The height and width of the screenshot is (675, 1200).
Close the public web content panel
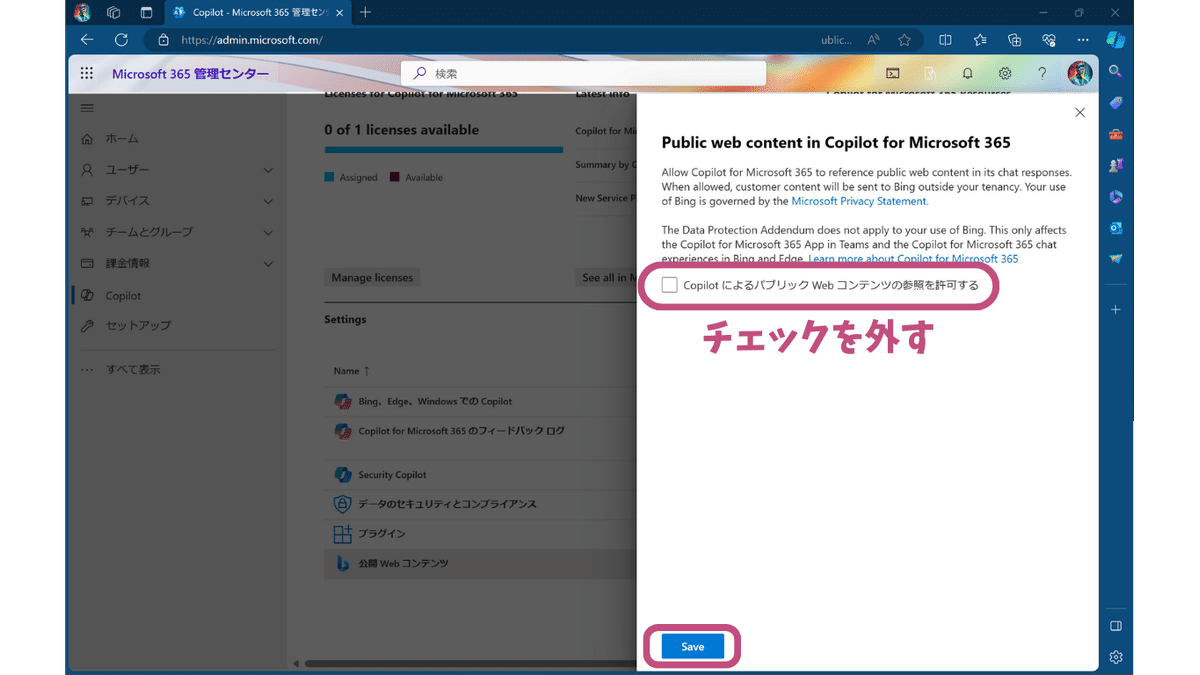[x=1079, y=113]
